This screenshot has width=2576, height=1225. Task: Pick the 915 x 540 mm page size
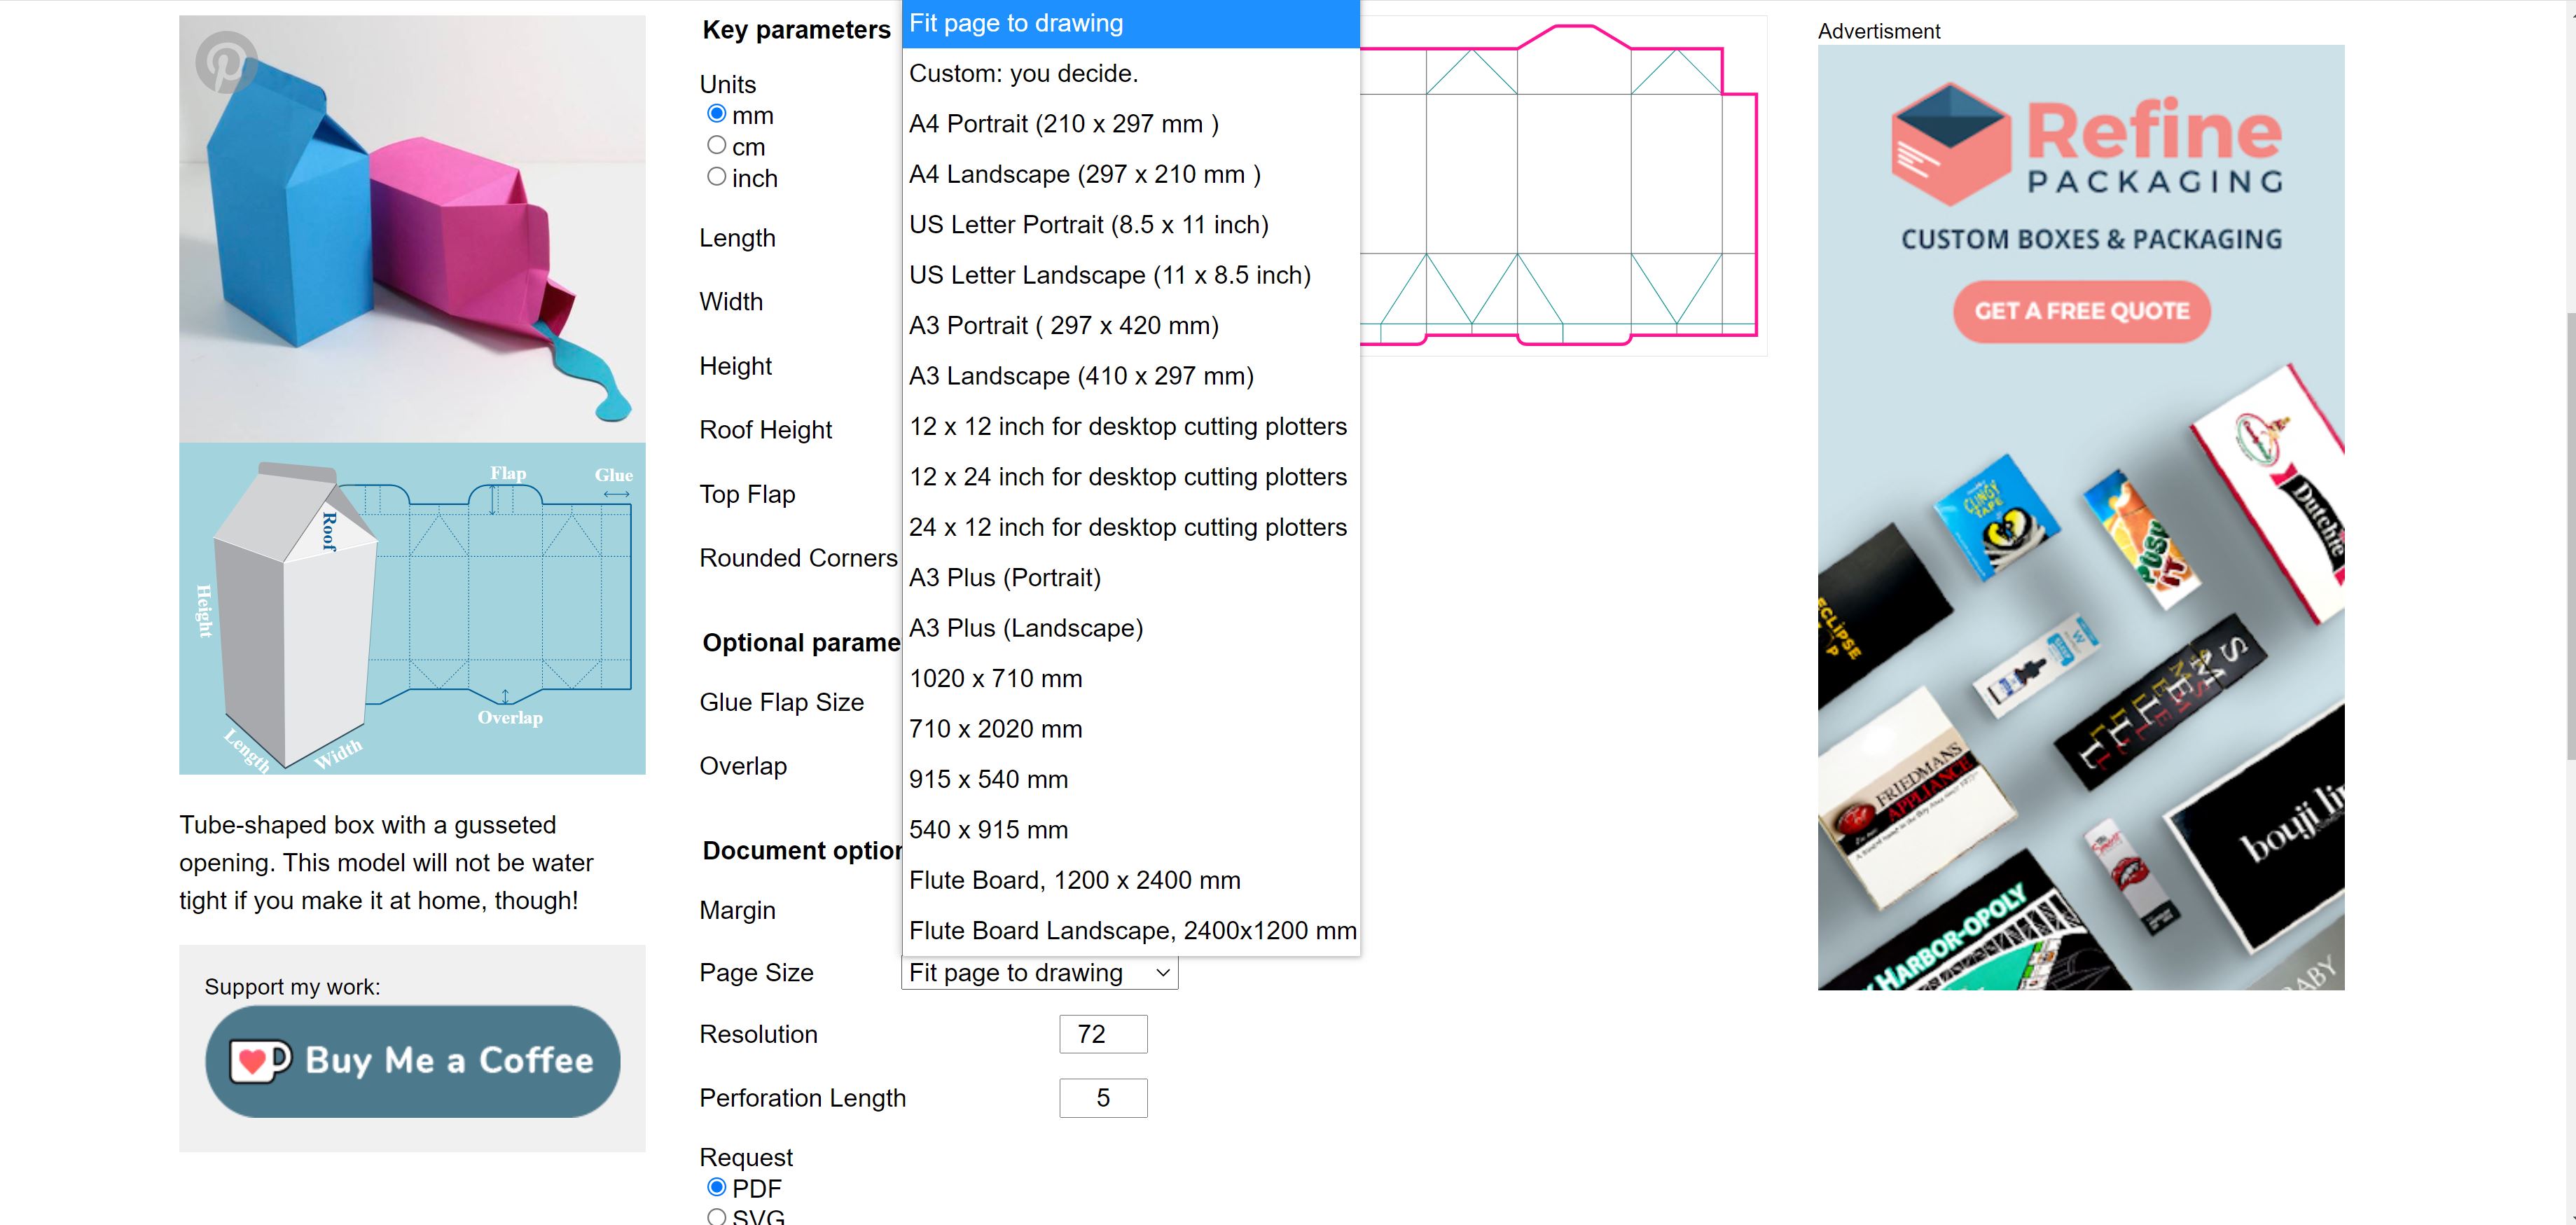[x=1130, y=779]
